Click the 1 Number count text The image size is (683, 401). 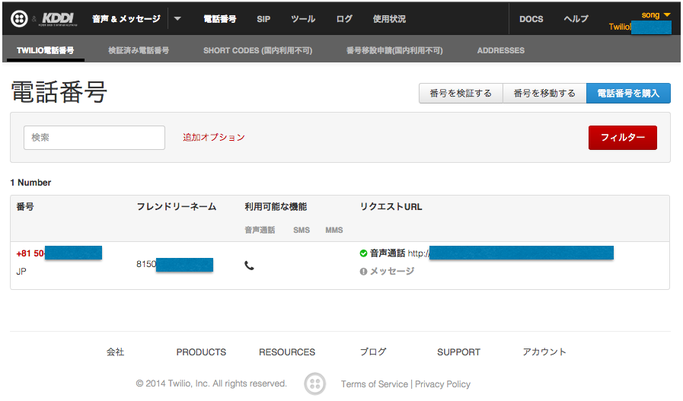(30, 183)
